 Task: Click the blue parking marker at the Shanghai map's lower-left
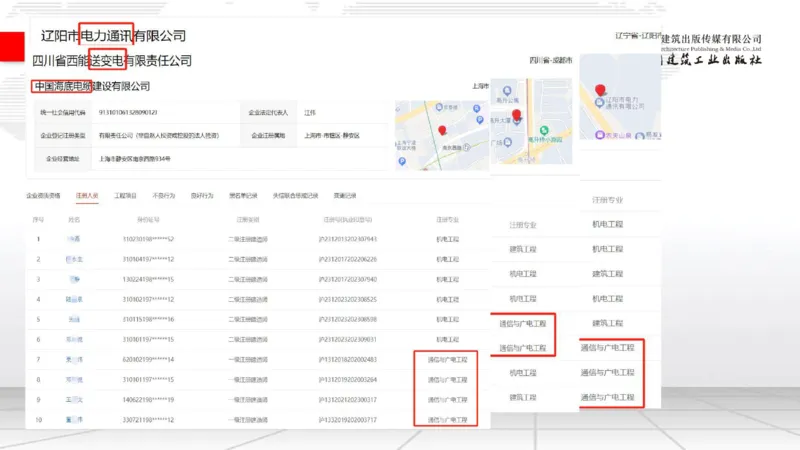(x=402, y=161)
